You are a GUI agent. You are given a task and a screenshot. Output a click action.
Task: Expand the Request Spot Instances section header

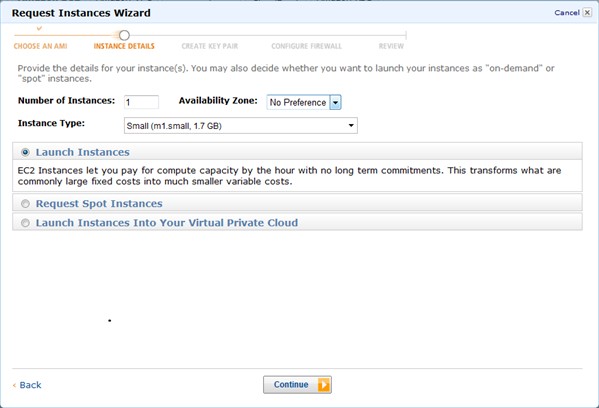pyautogui.click(x=297, y=203)
